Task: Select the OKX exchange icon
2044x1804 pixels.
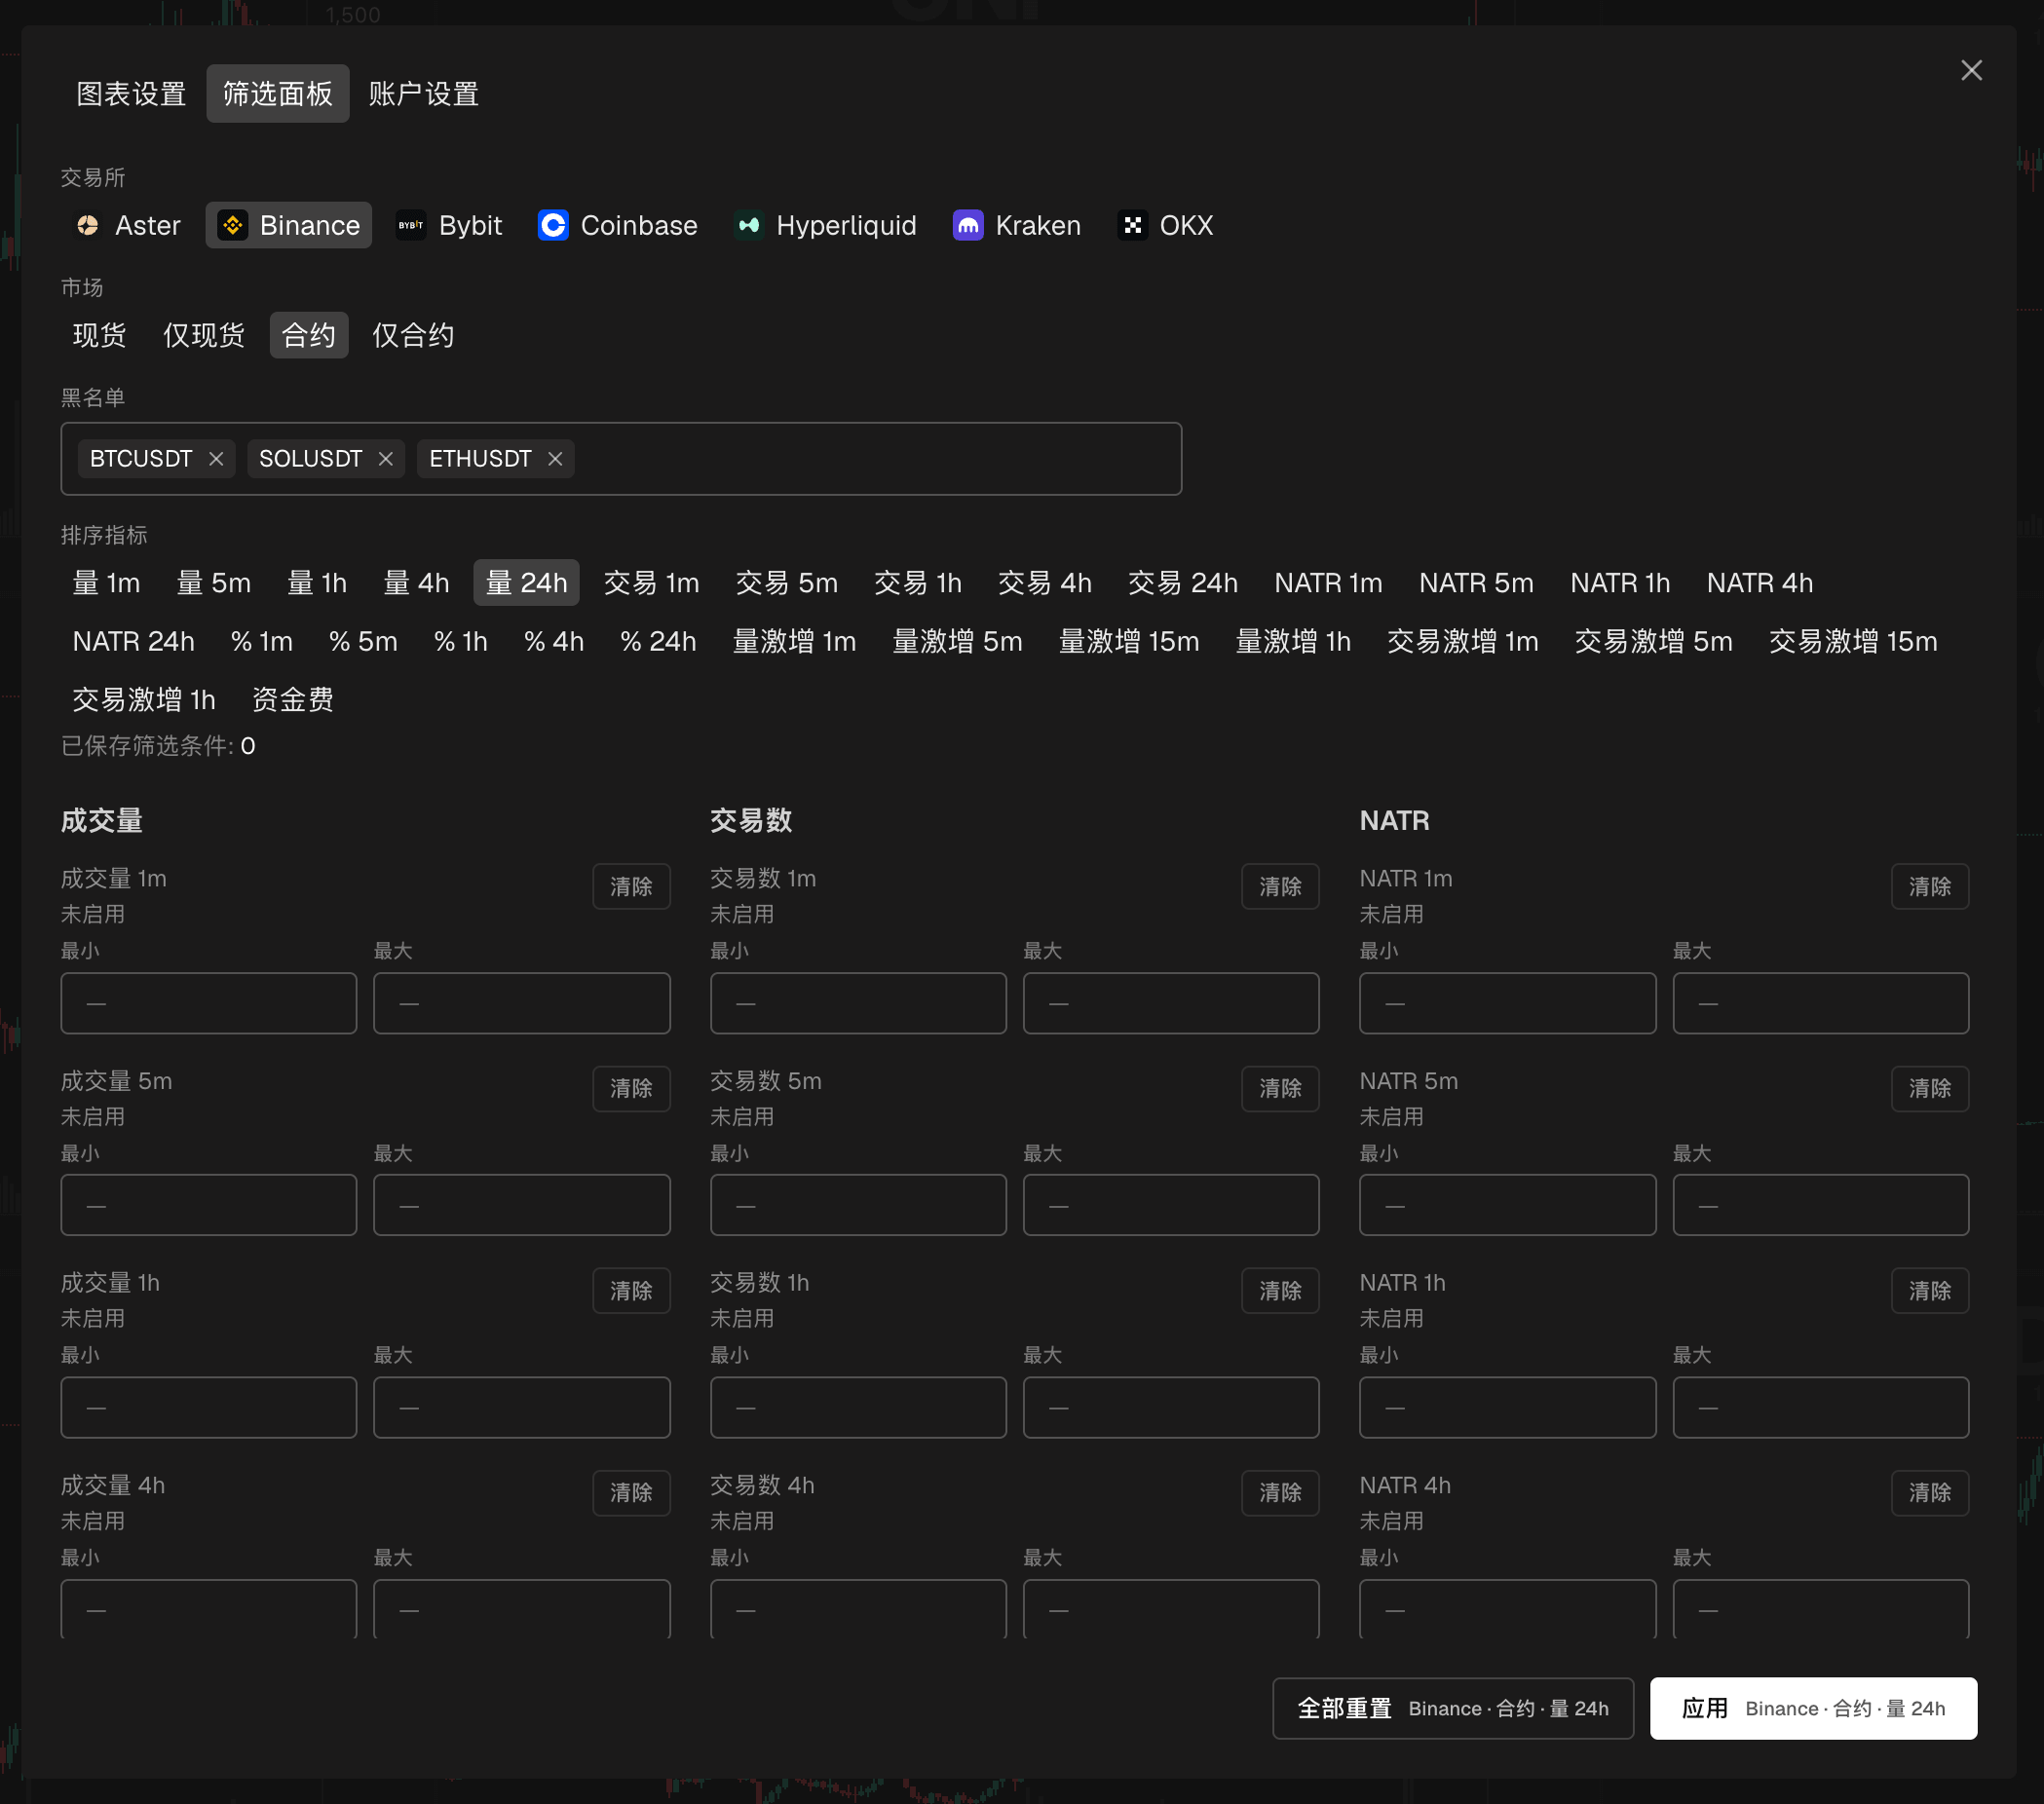Action: (x=1132, y=225)
